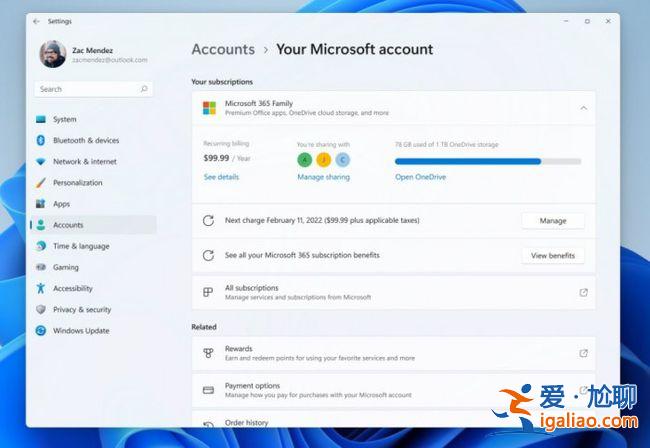Click the Gaming controller icon
650x448 pixels.
tap(41, 267)
